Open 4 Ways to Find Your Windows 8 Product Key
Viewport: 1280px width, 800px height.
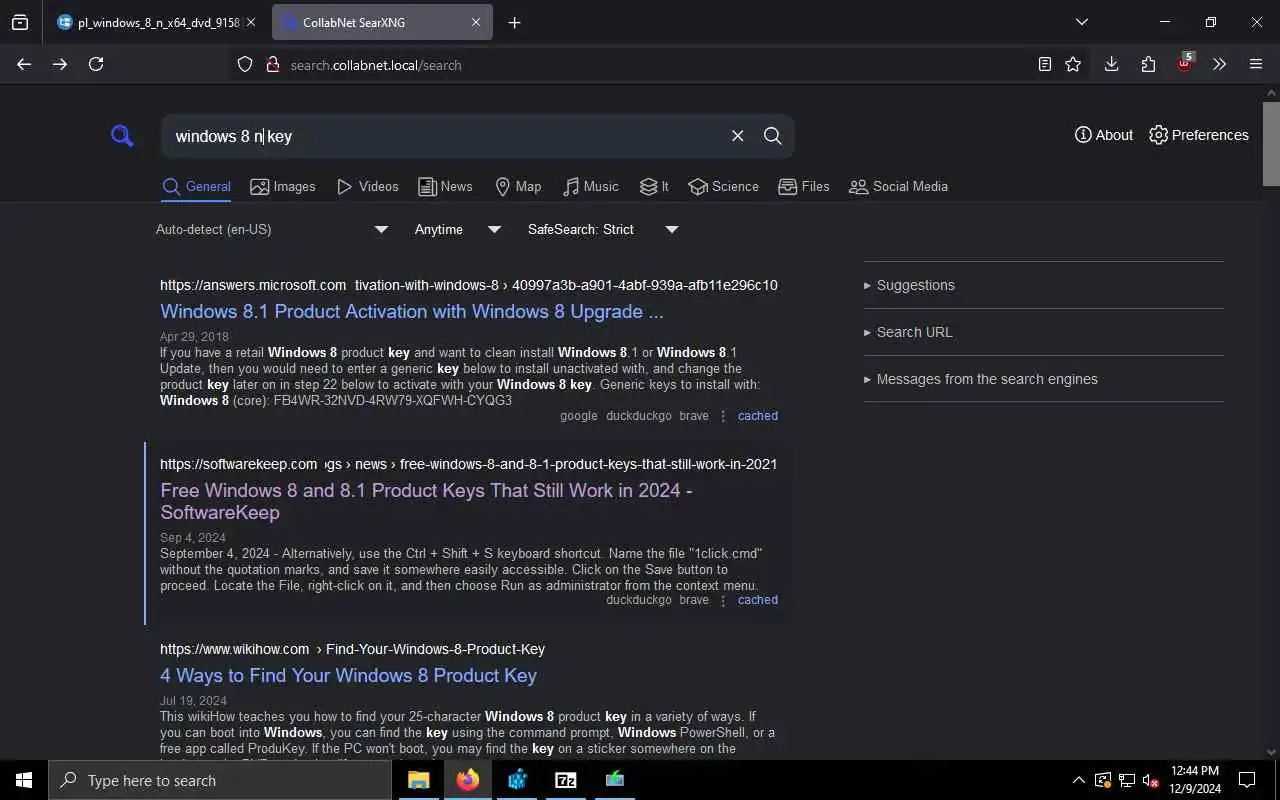click(349, 675)
